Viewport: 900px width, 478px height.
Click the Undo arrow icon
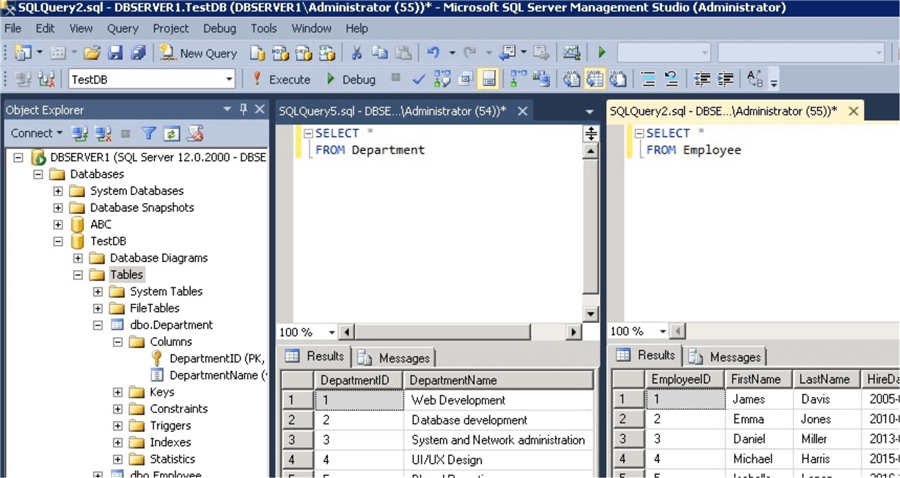pyautogui.click(x=433, y=53)
